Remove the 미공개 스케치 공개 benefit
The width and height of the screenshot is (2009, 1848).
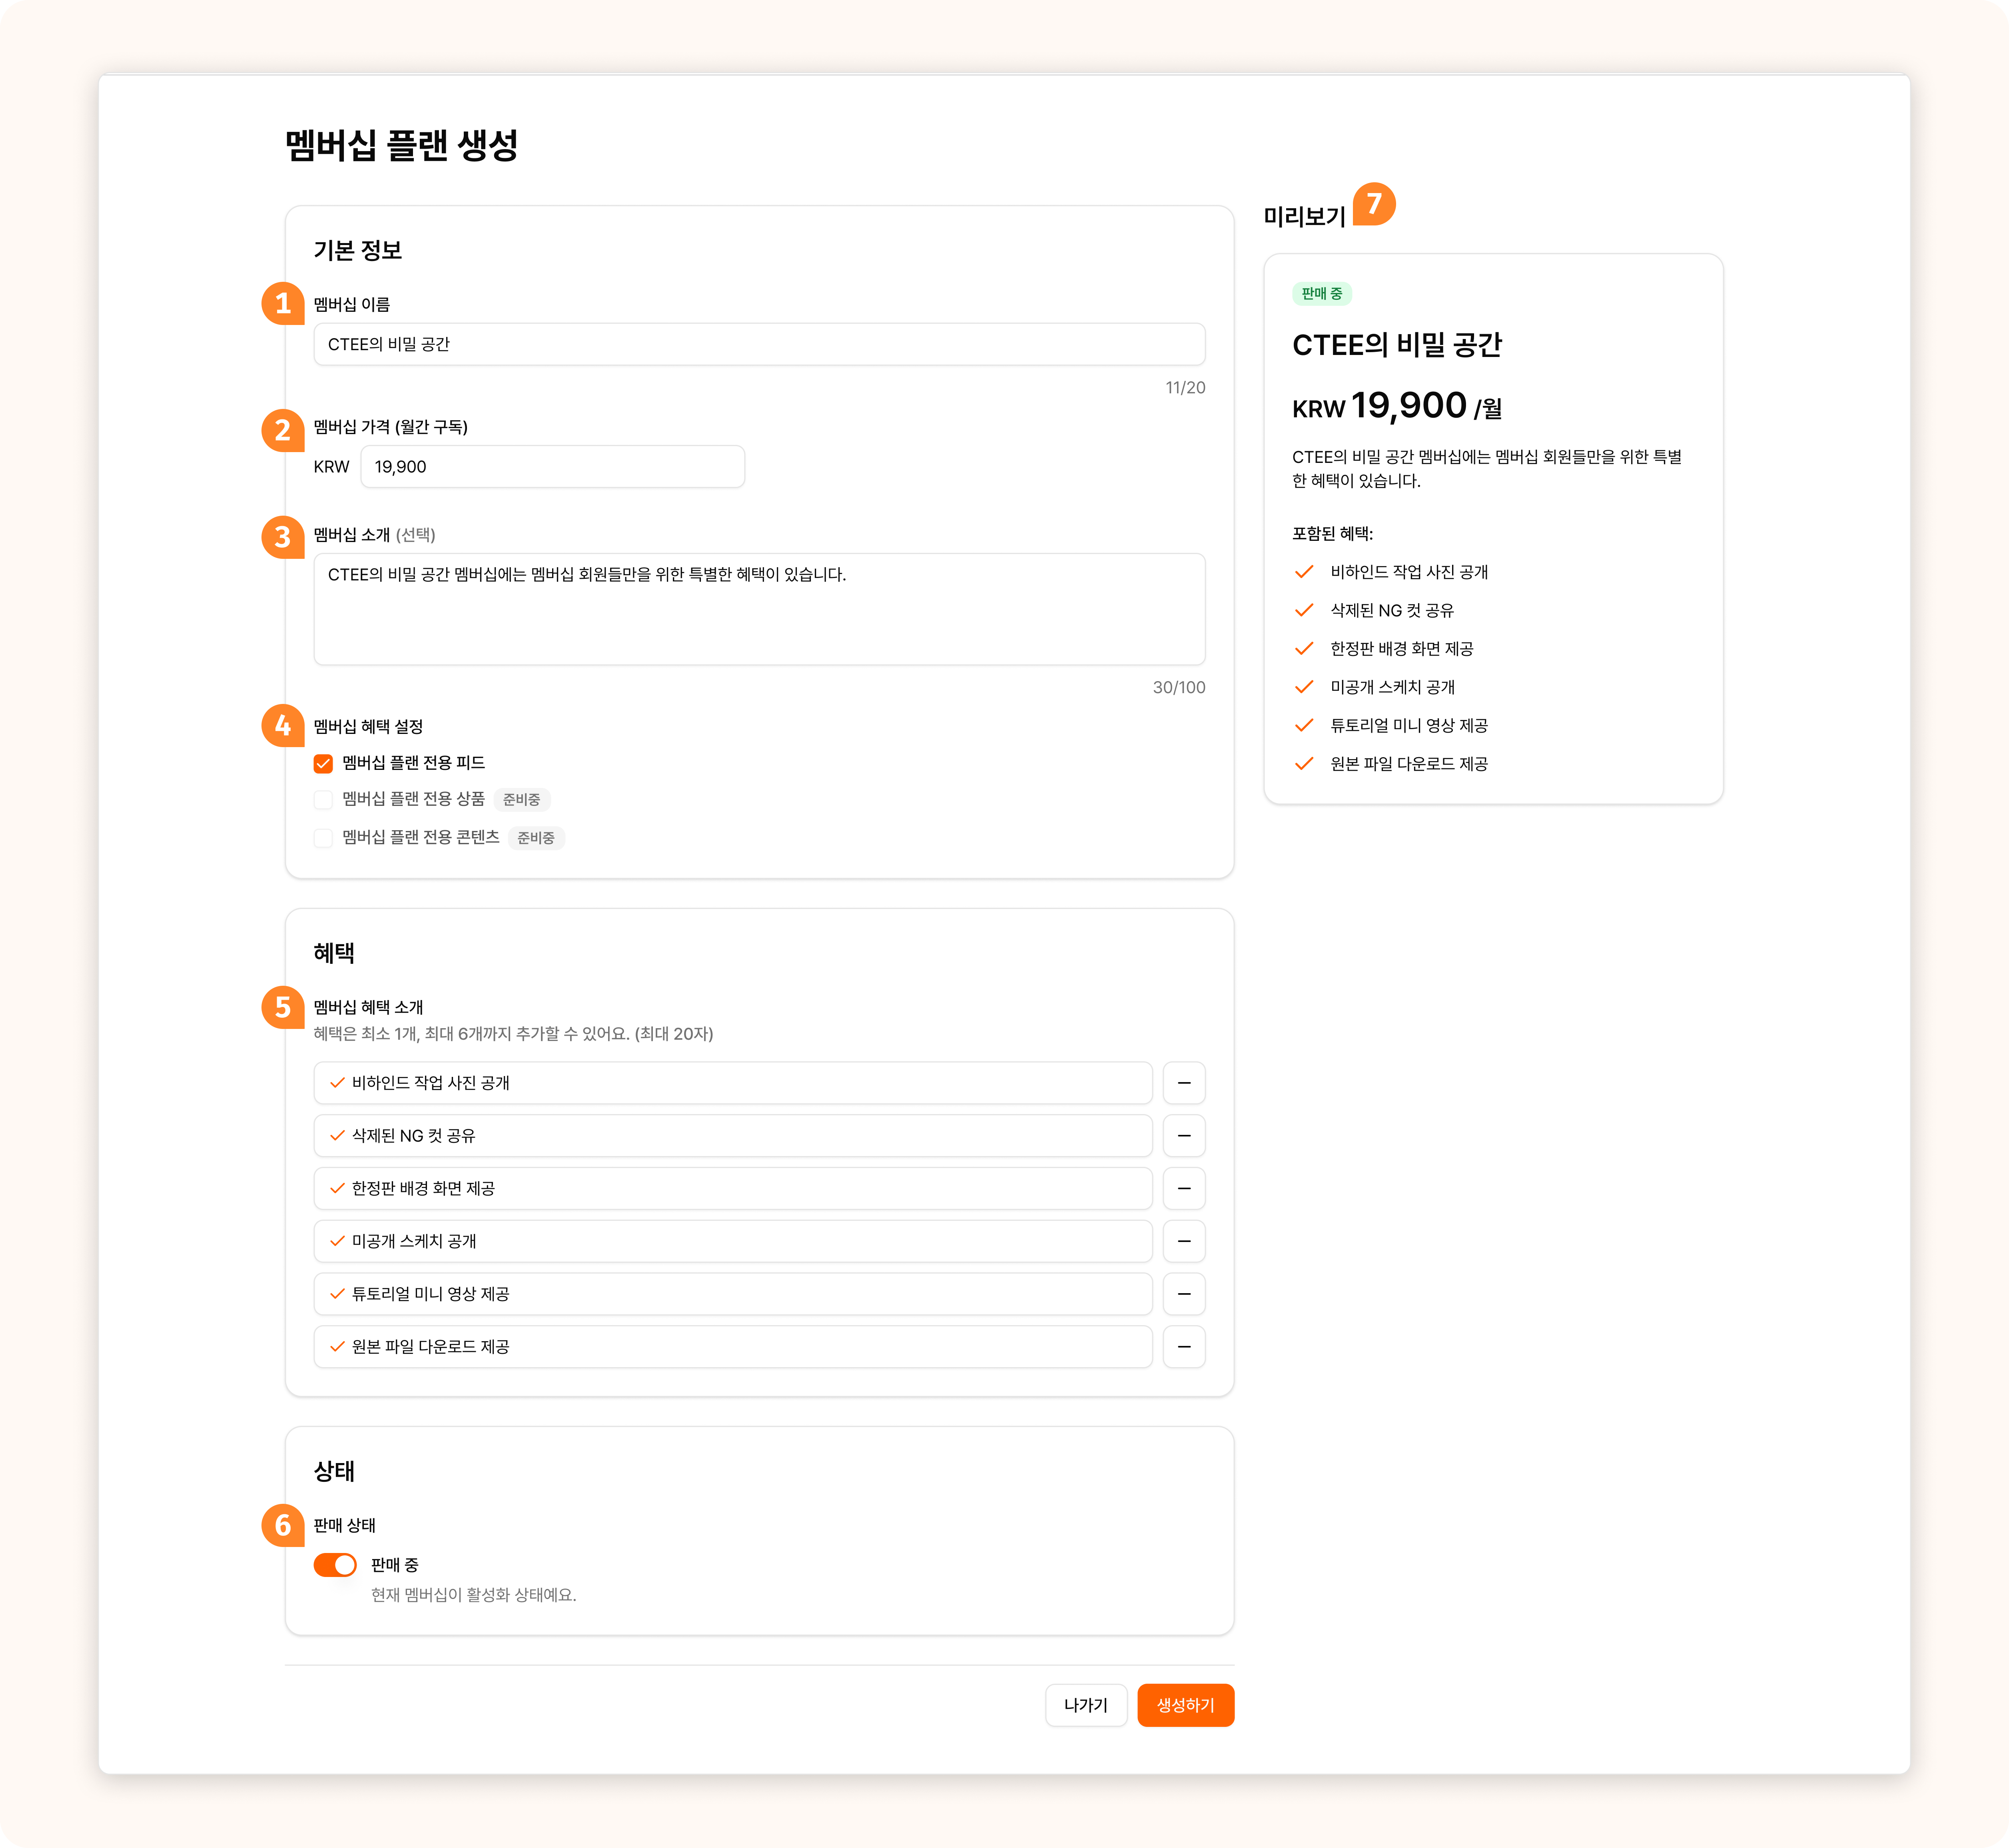tap(1184, 1241)
